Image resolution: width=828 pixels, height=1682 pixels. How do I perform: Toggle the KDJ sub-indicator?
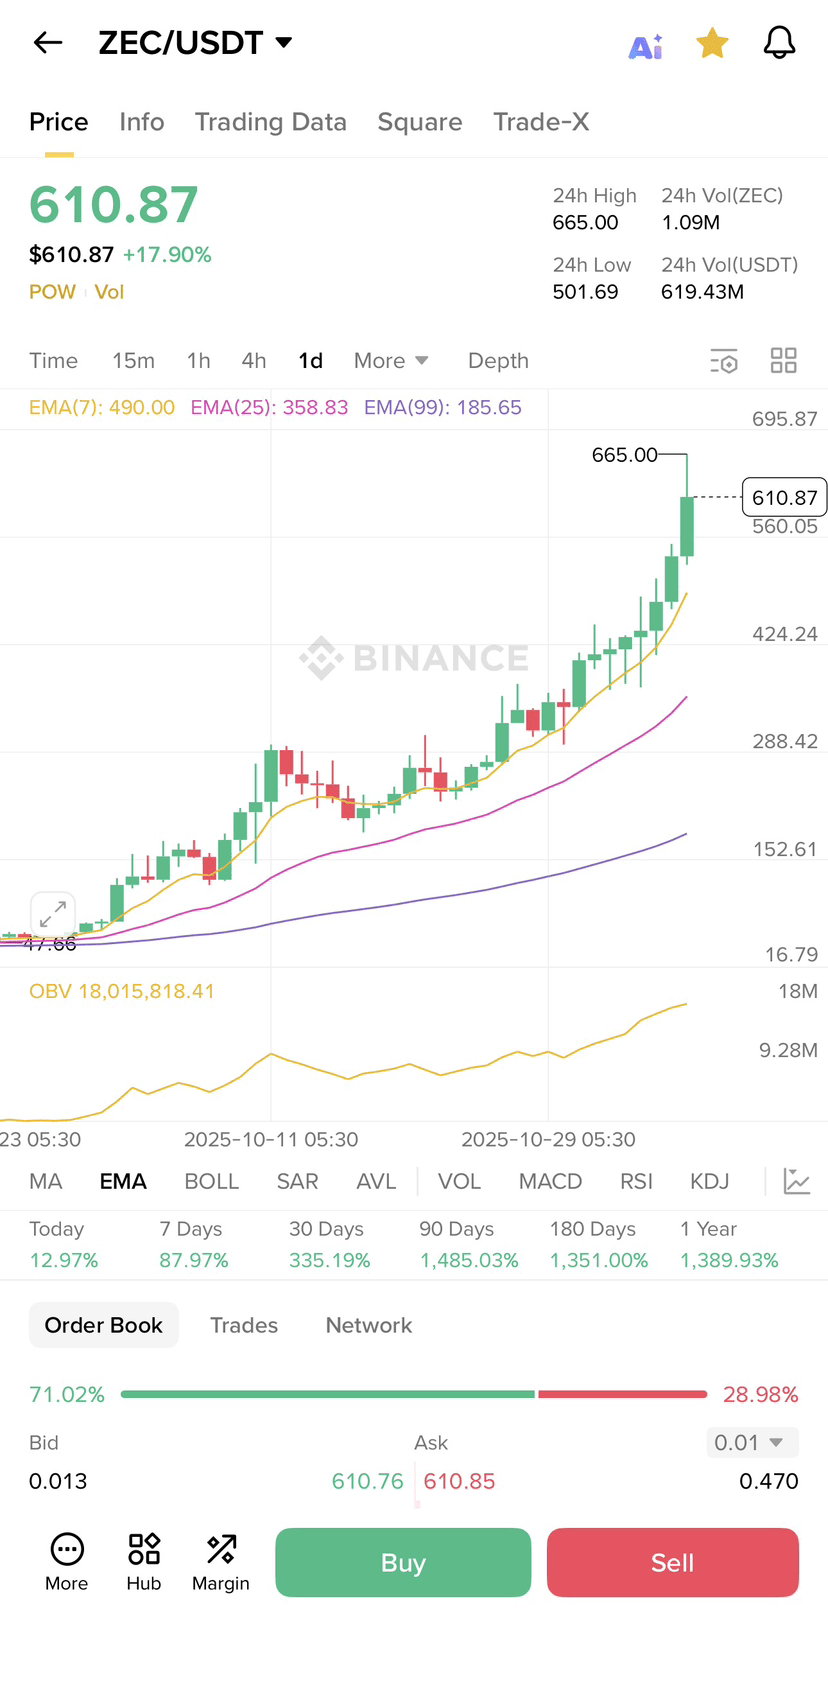(710, 1181)
